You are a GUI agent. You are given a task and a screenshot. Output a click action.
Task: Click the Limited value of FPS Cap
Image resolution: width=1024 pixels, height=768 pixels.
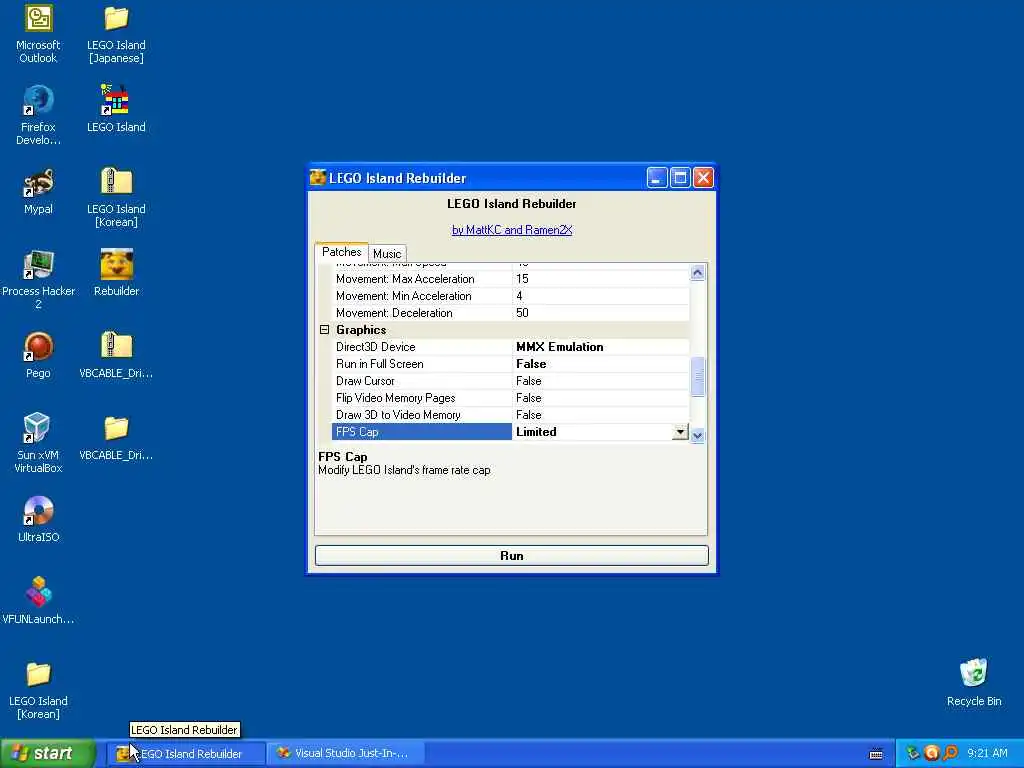point(536,432)
